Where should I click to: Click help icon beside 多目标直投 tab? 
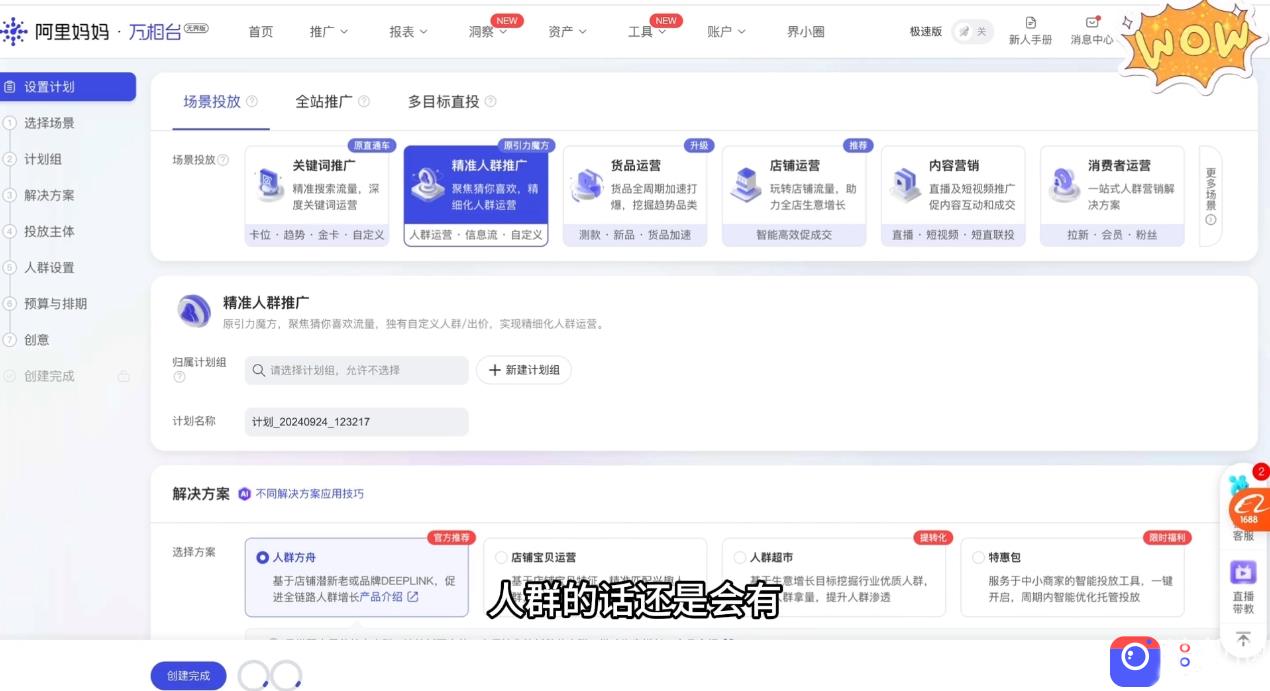491,102
